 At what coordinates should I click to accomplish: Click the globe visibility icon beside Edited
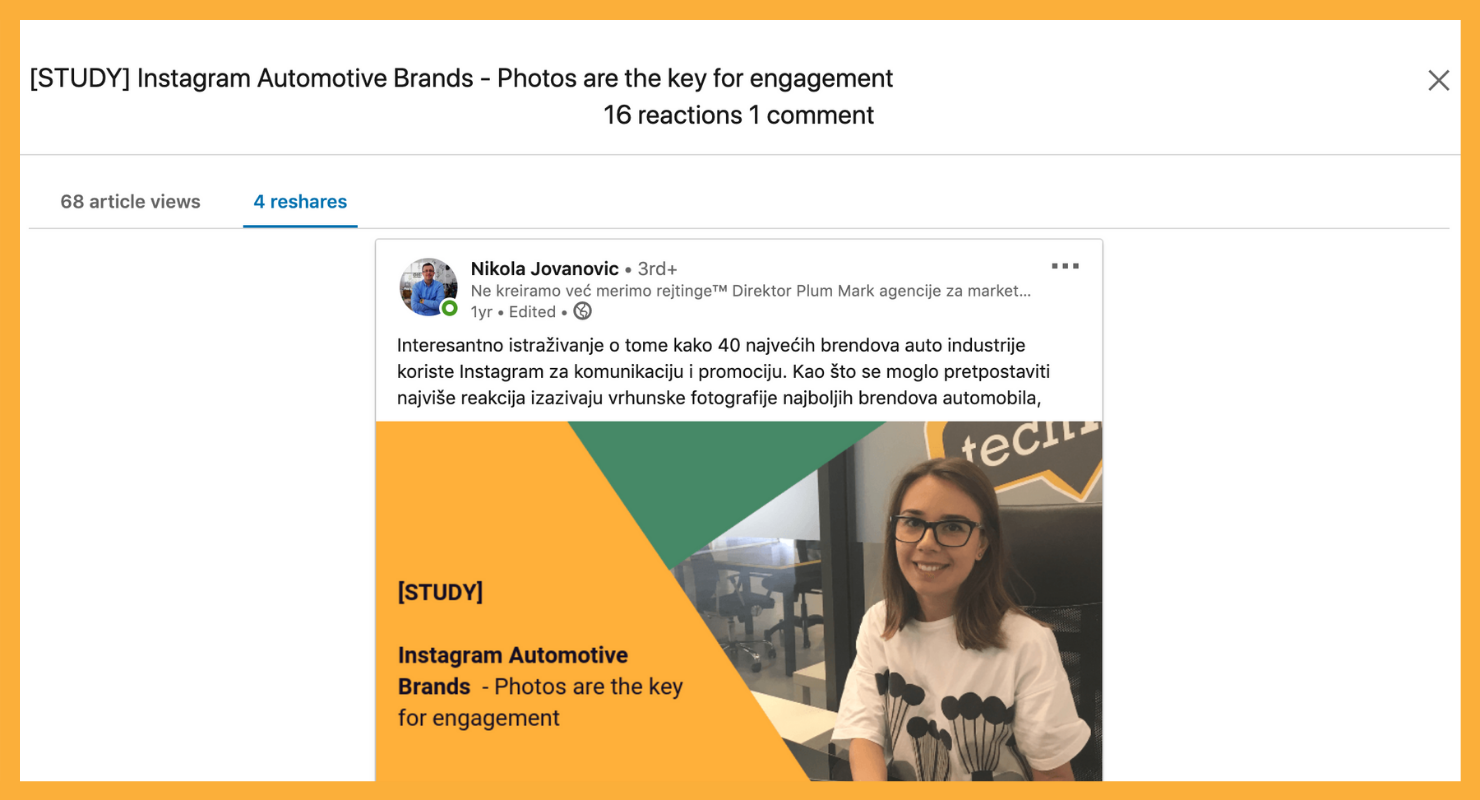click(583, 312)
